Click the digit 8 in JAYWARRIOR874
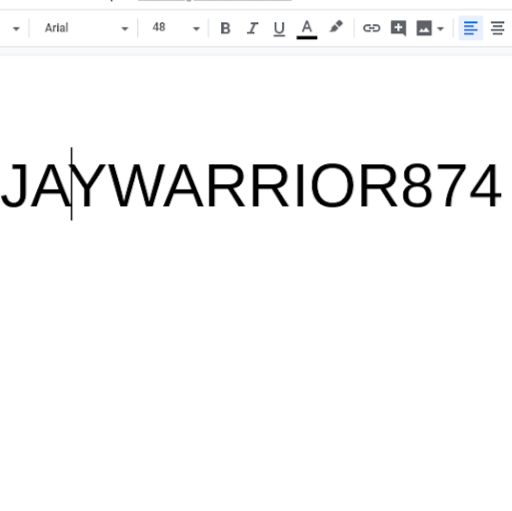This screenshot has width=512, height=511. coord(417,185)
